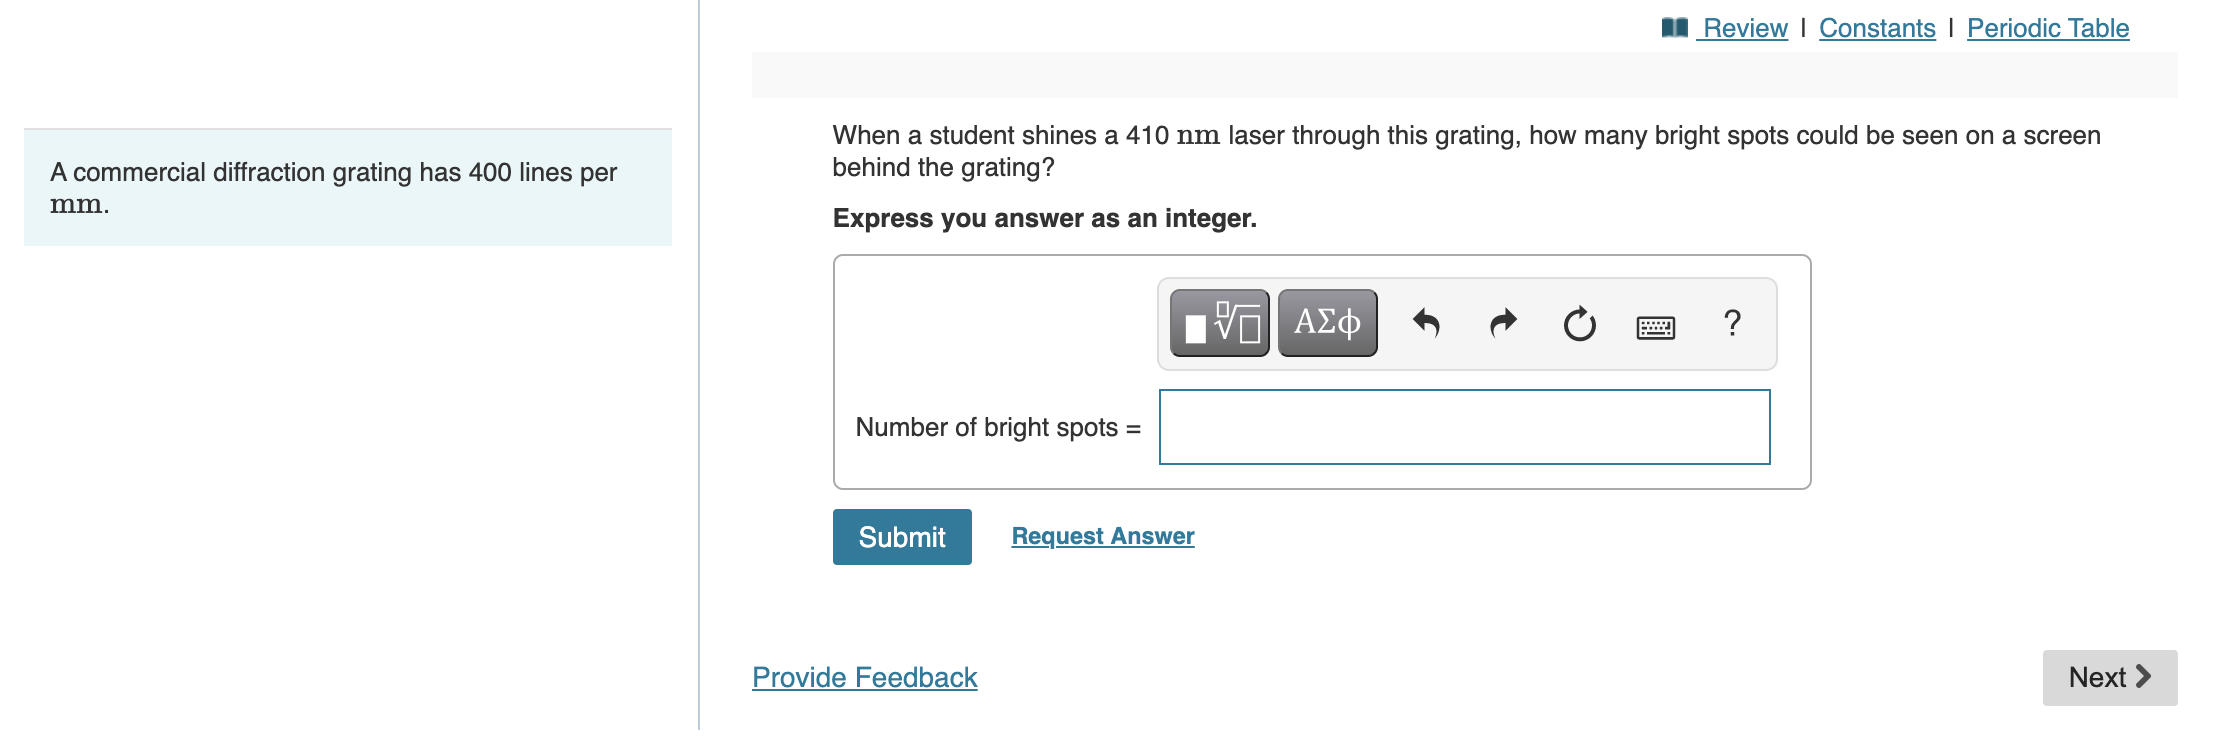Image resolution: width=2232 pixels, height=738 pixels.
Task: Open the Periodic Table
Action: pyautogui.click(x=2047, y=27)
